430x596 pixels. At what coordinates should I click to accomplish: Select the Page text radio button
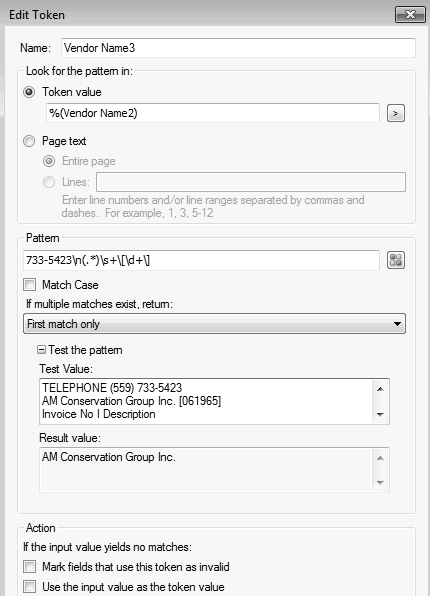tap(29, 141)
